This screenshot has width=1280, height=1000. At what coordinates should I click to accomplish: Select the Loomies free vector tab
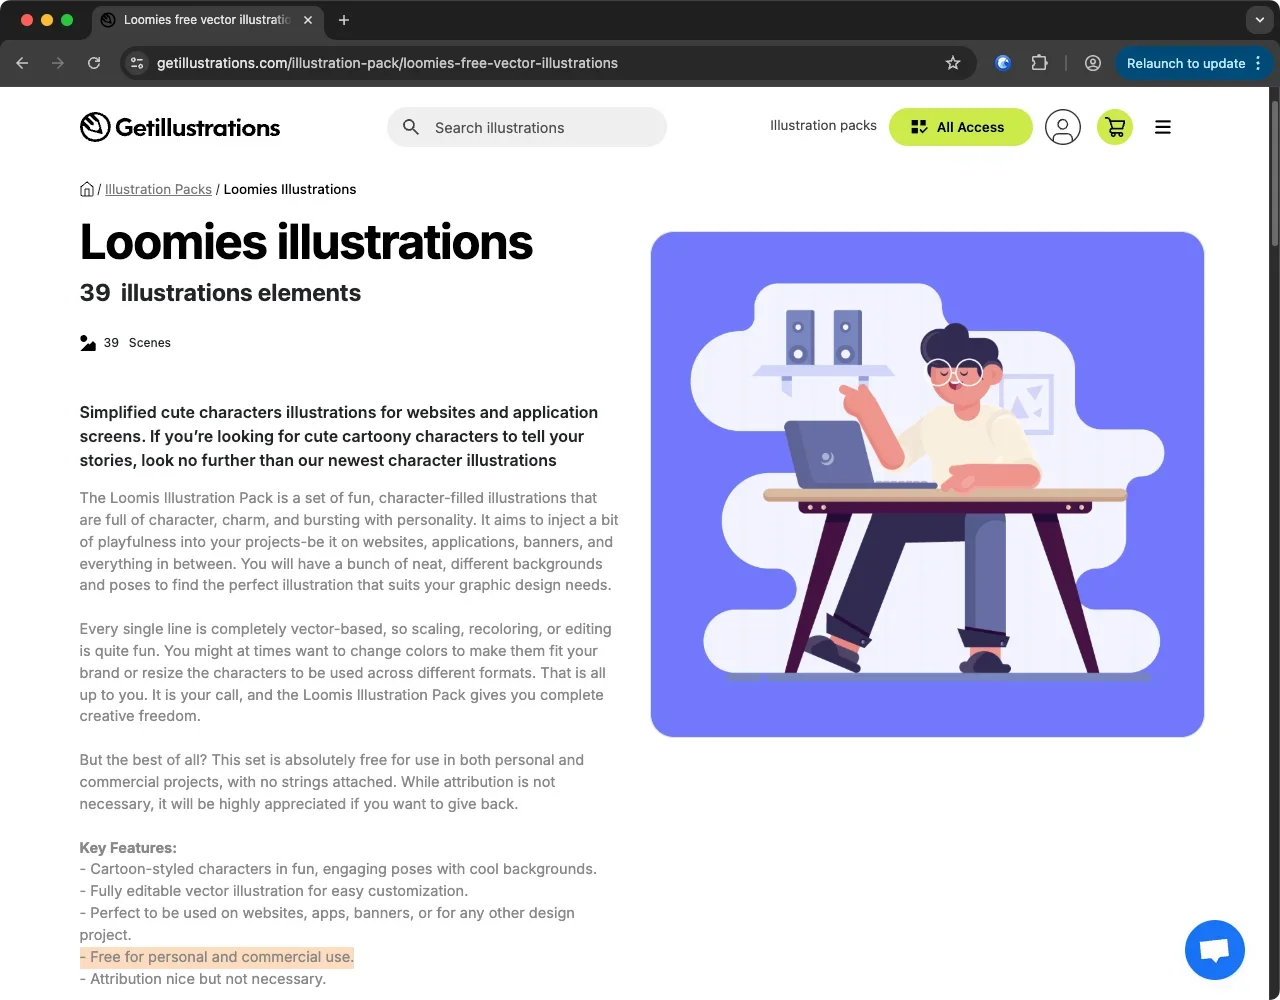(207, 20)
